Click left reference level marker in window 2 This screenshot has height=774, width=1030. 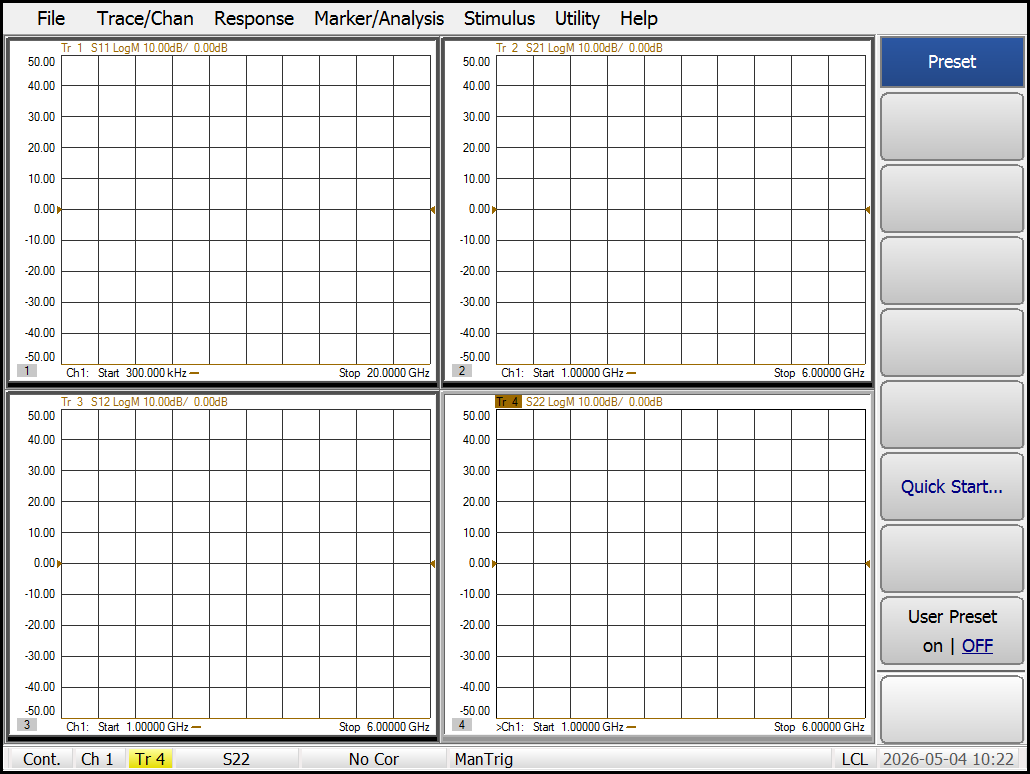click(494, 210)
